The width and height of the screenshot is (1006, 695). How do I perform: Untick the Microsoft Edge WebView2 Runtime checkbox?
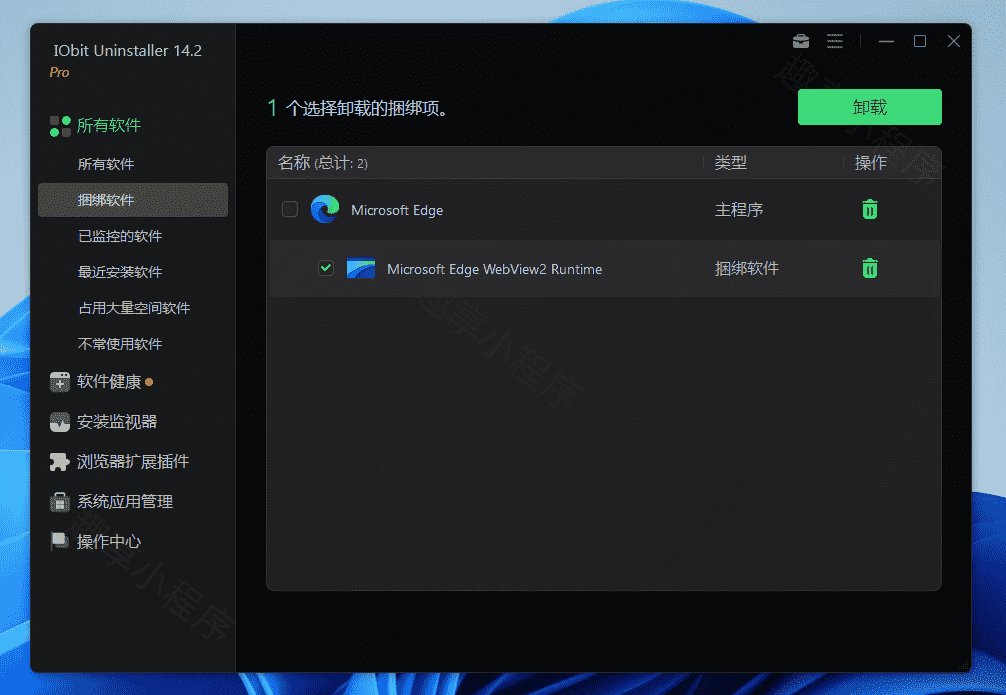tap(326, 268)
